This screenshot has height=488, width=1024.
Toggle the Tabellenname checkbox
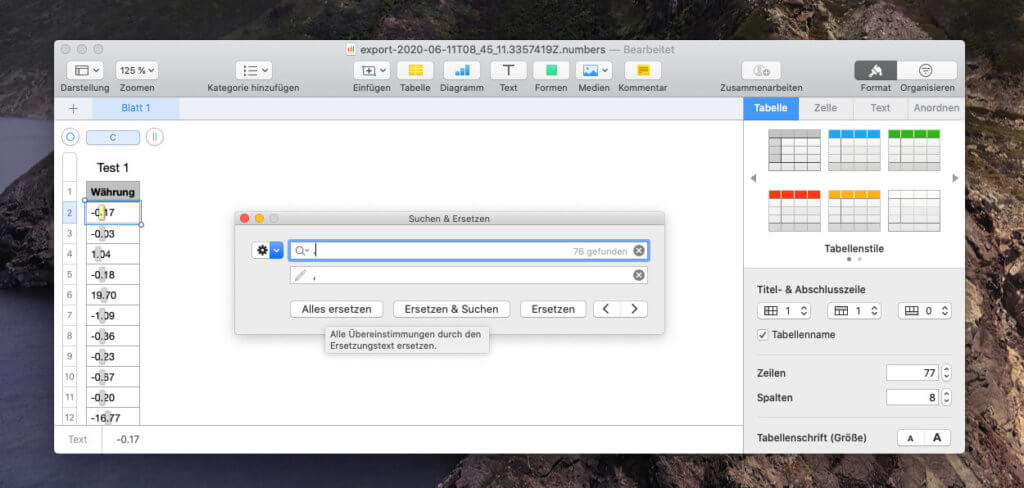point(764,335)
